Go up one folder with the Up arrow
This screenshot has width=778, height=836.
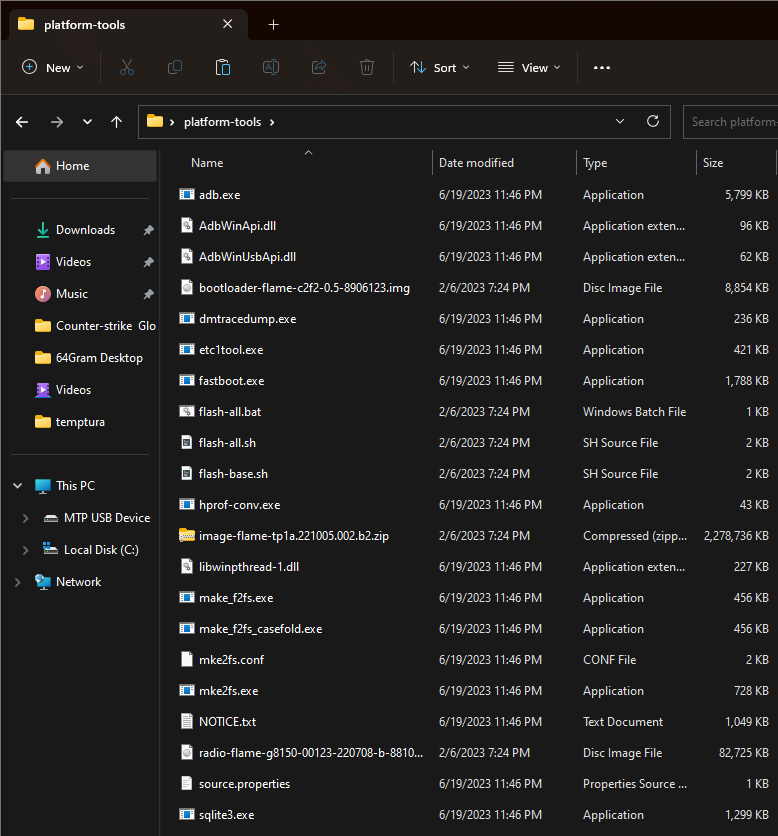pos(117,122)
